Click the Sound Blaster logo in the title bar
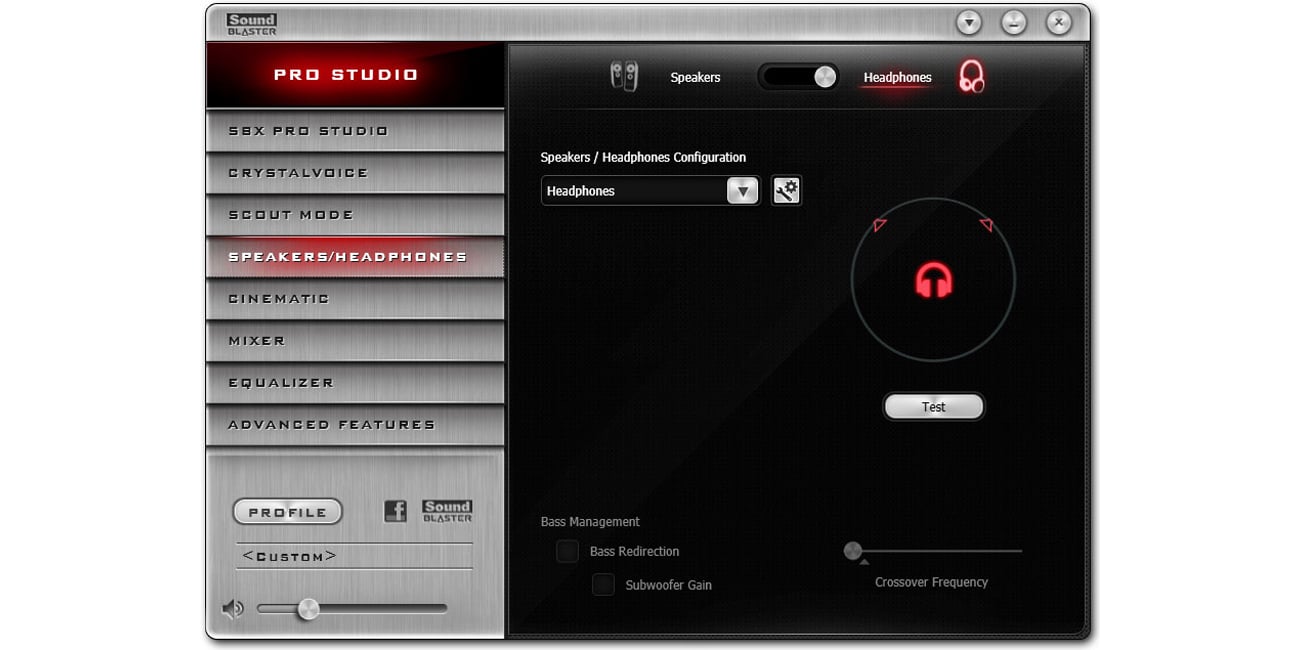Image resolution: width=1300 pixels, height=650 pixels. click(x=251, y=23)
